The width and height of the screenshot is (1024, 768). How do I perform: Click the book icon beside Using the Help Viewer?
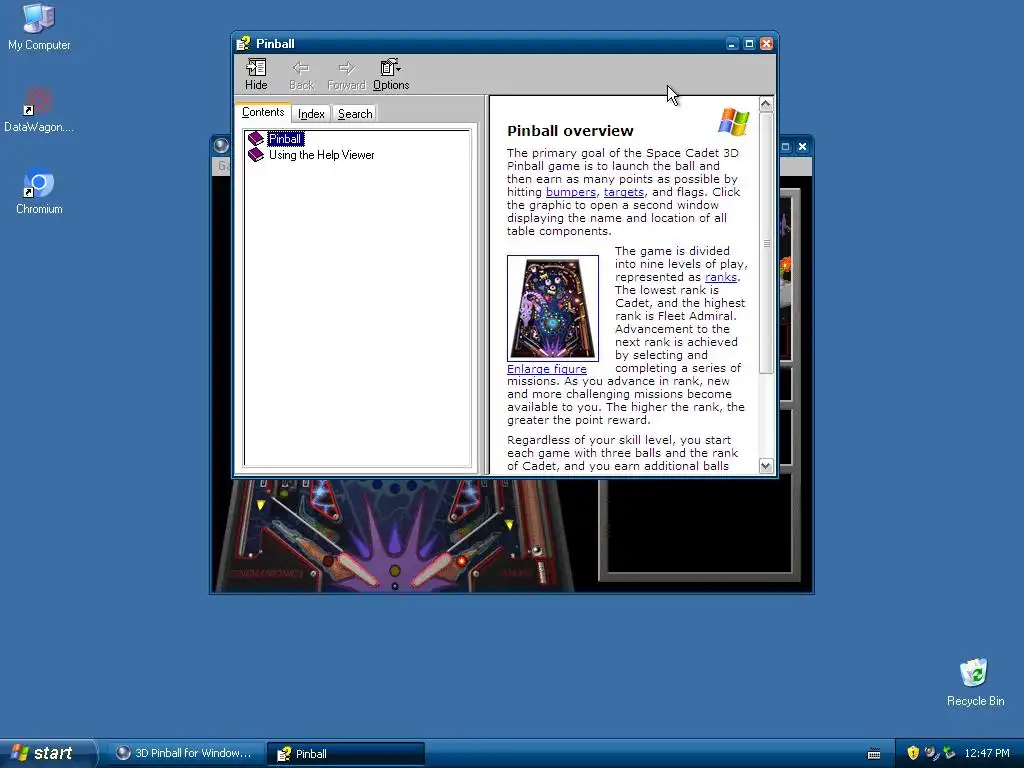point(256,155)
